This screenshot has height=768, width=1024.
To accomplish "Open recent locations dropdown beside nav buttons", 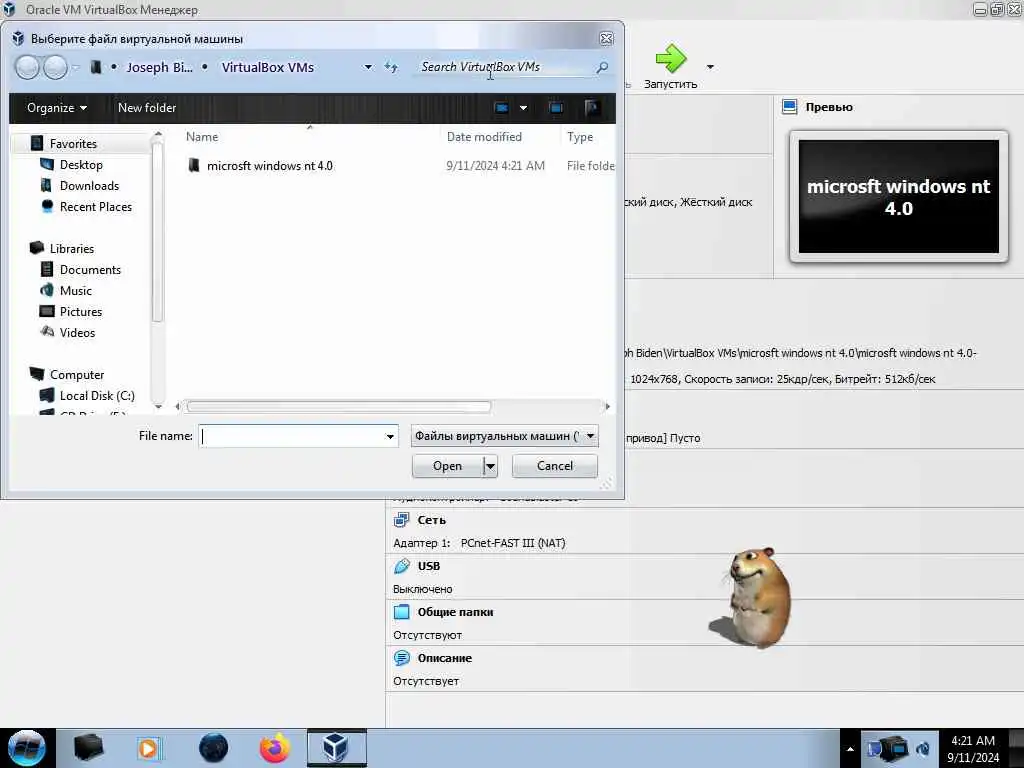I will tap(76, 67).
